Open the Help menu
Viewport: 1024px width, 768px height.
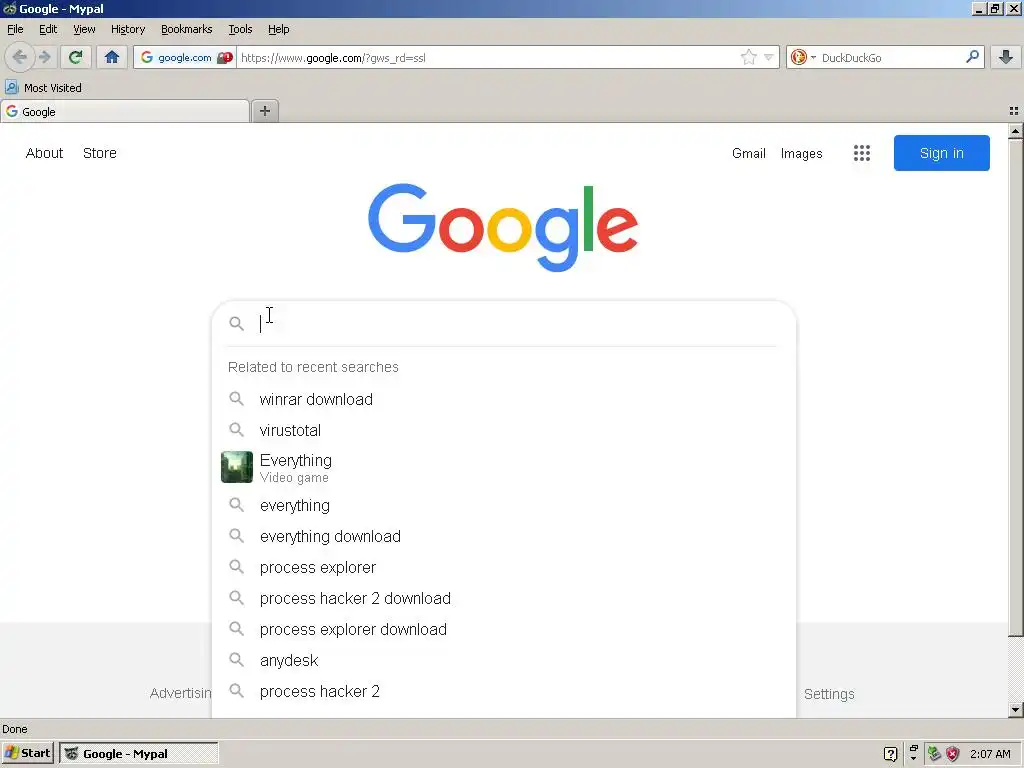pos(278,29)
